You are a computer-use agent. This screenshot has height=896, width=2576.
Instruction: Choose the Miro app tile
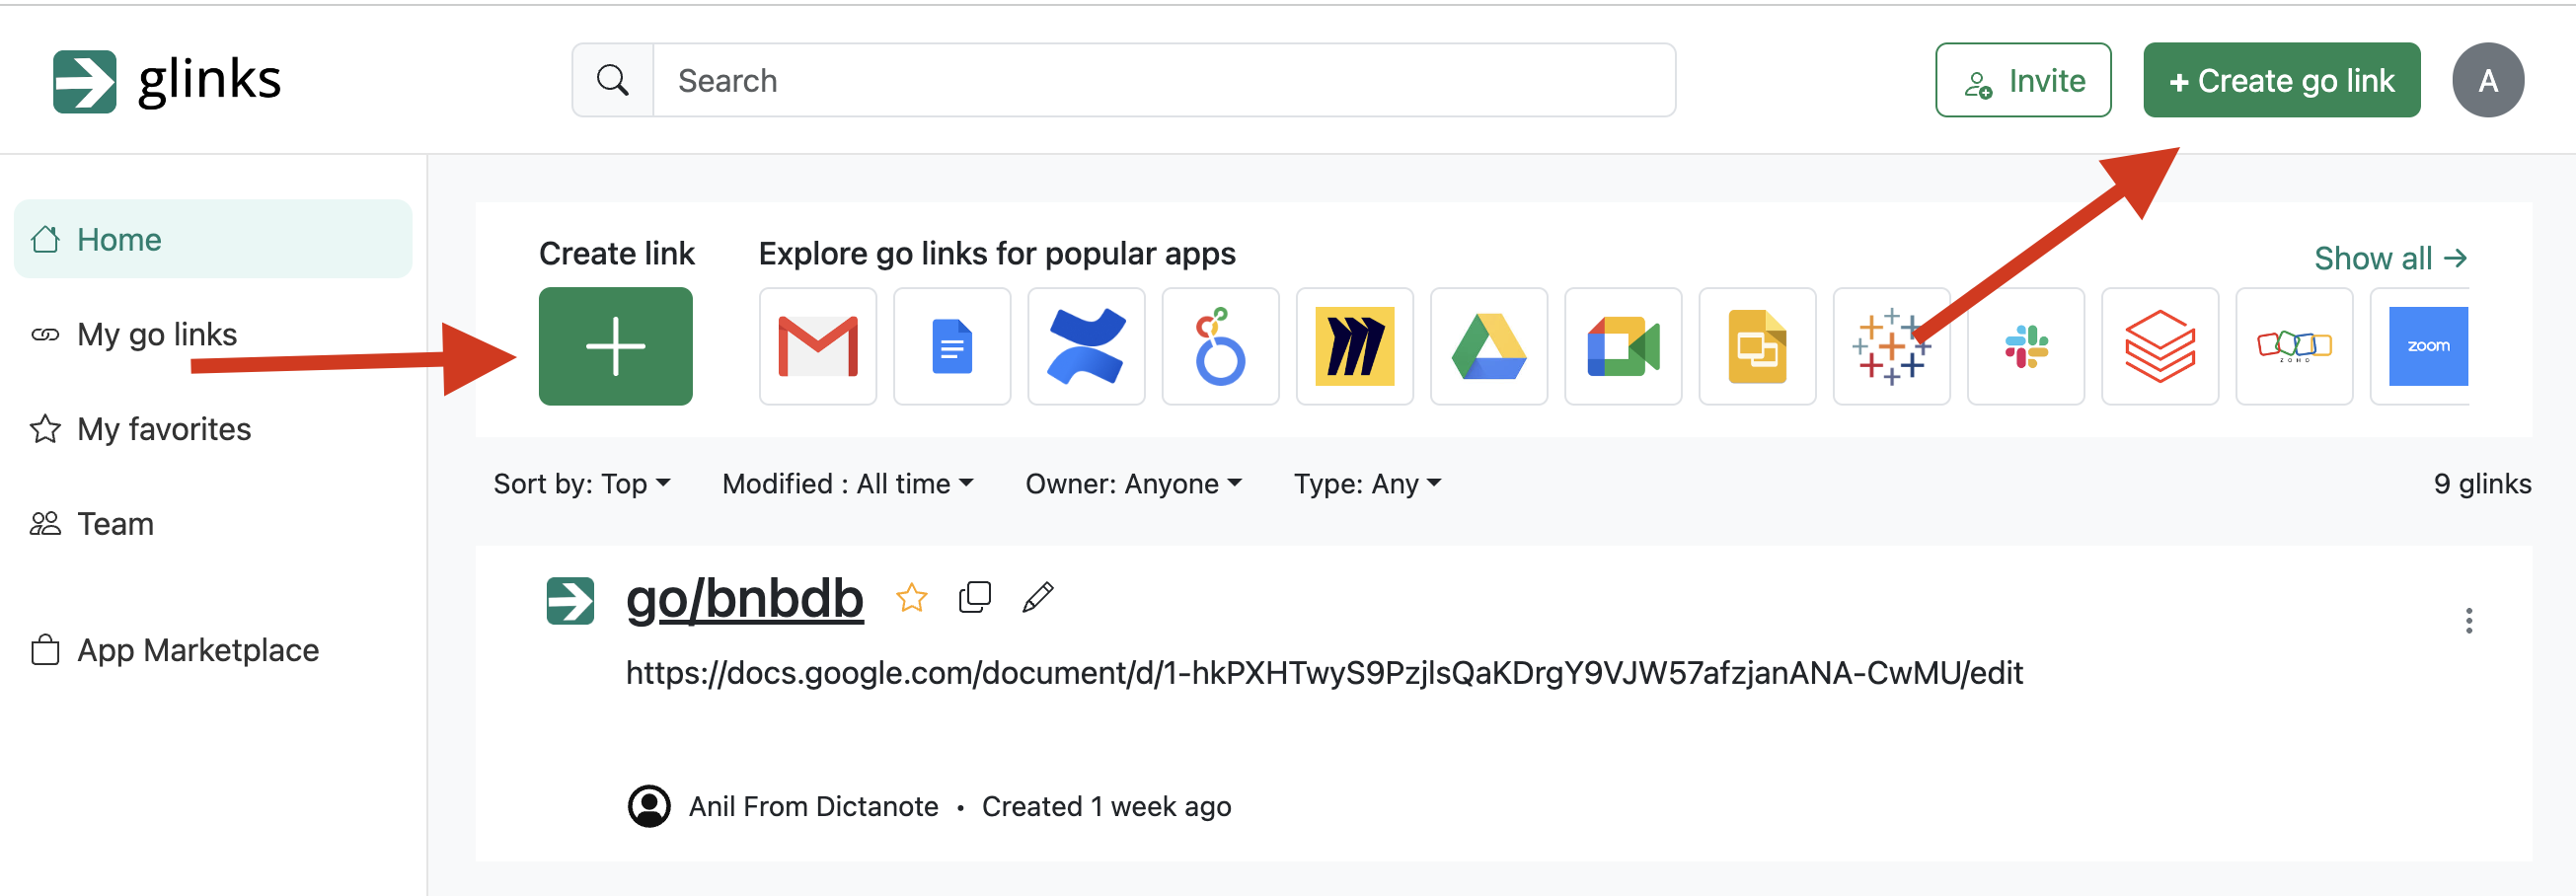[x=1354, y=346]
